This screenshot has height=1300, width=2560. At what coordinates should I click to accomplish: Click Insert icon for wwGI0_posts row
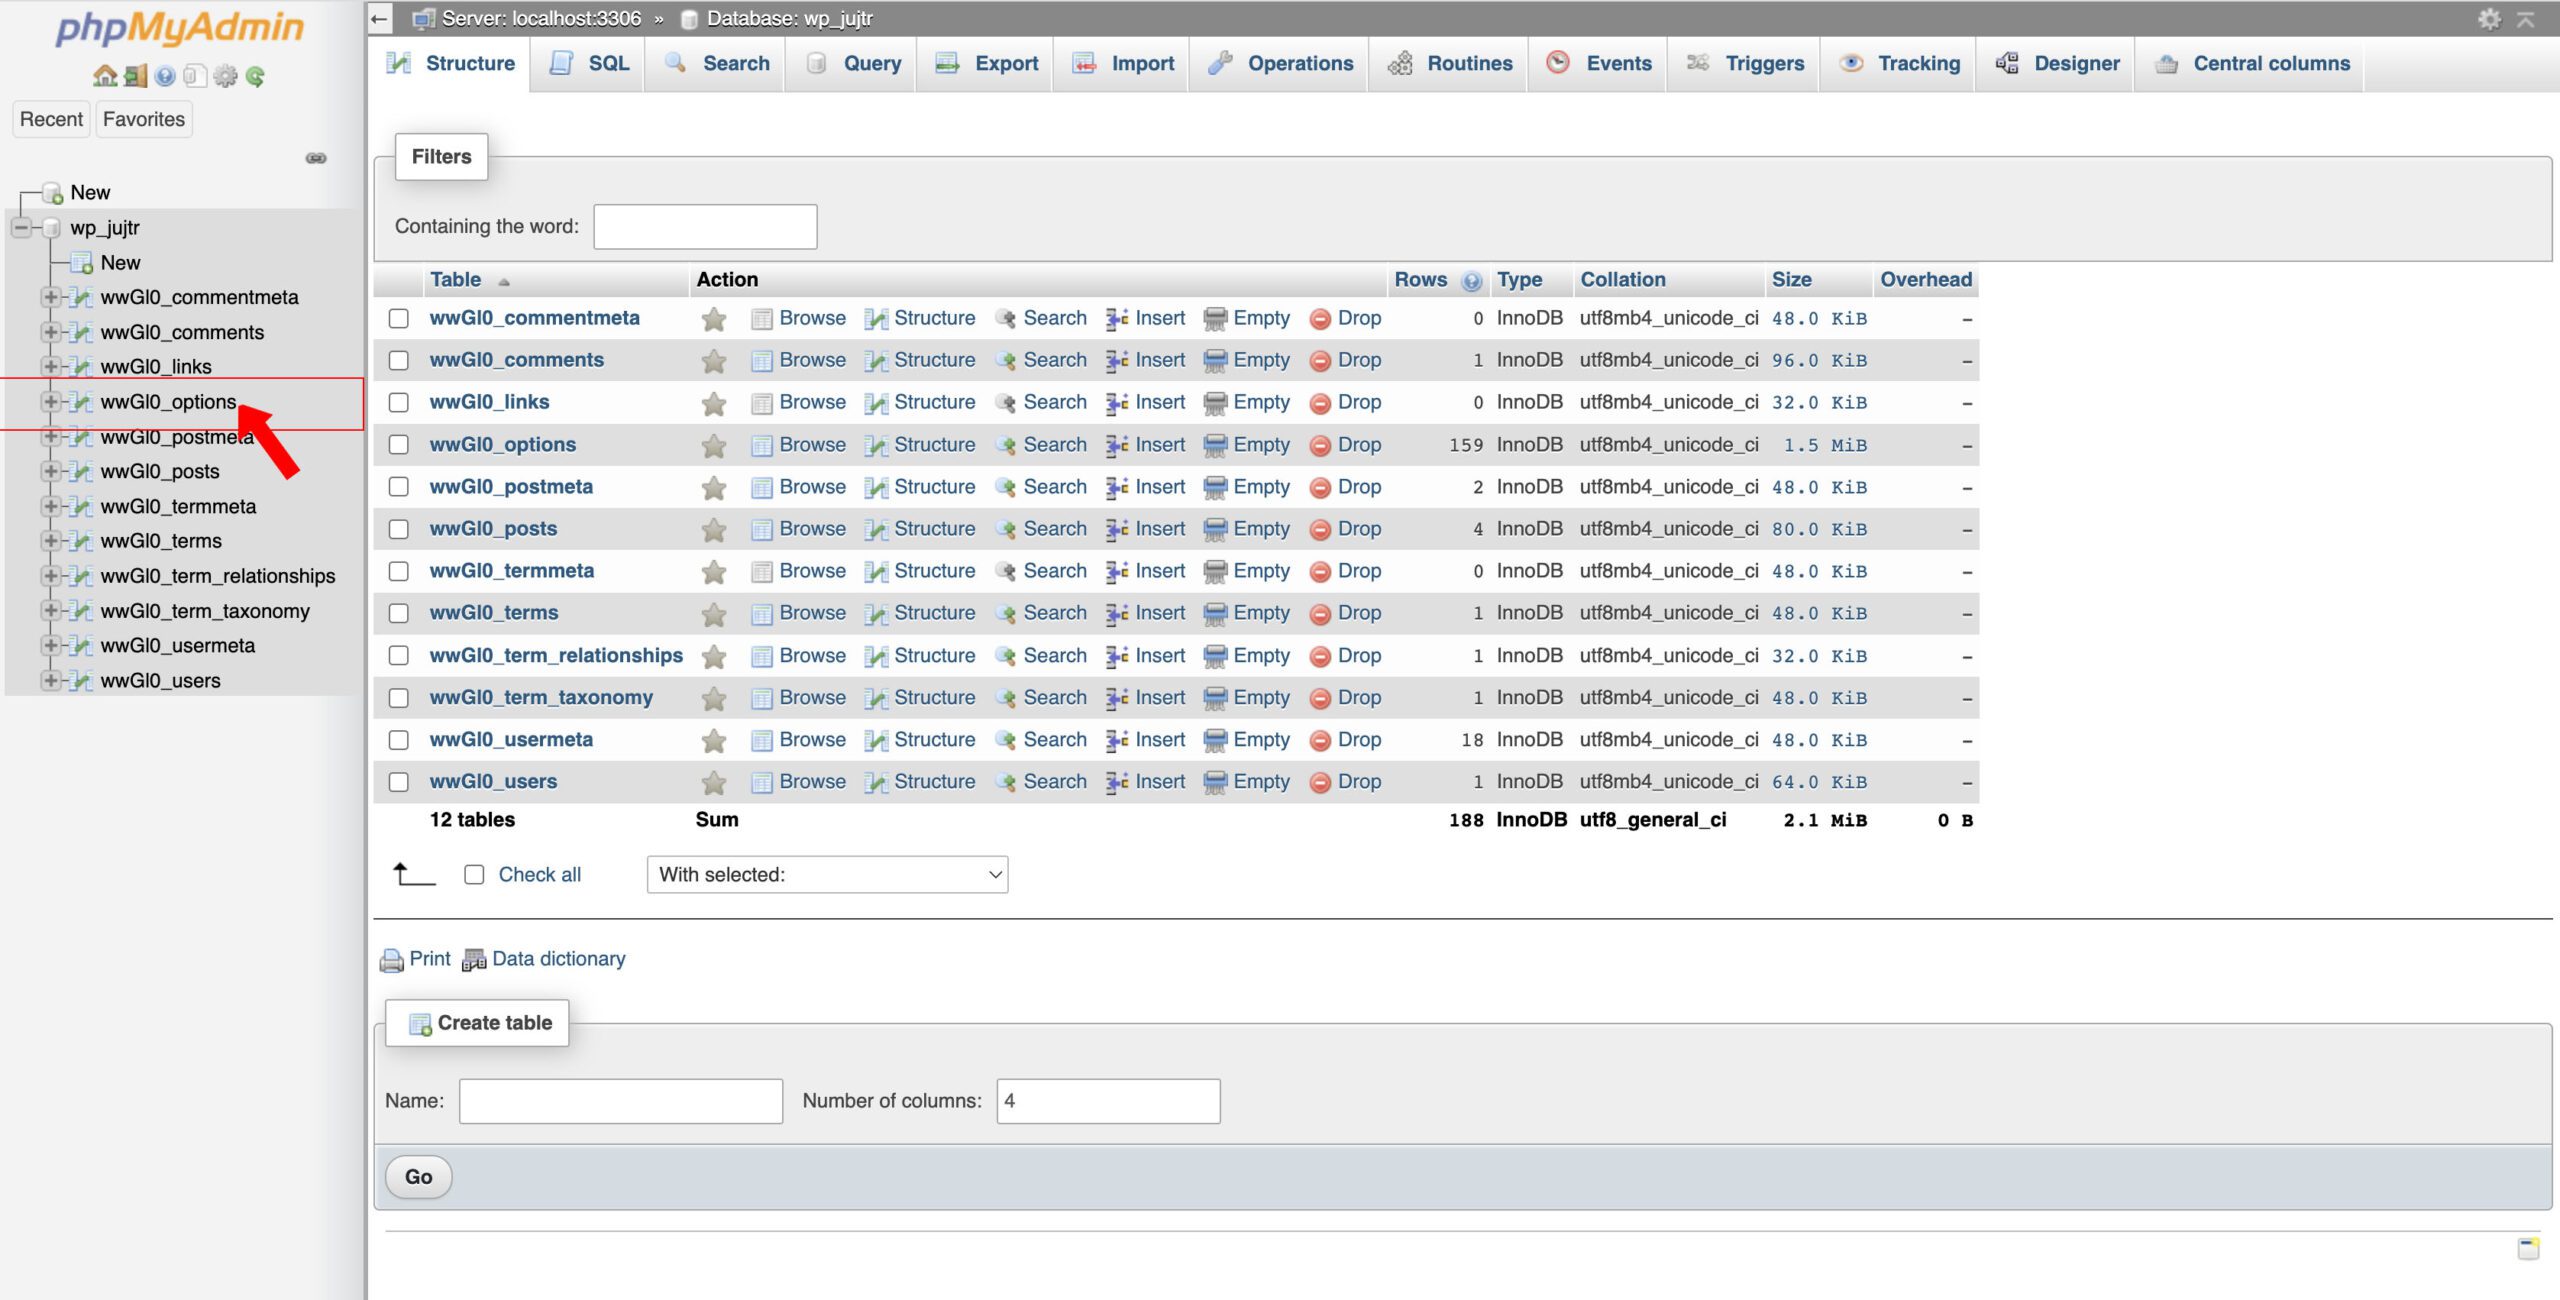pos(1117,529)
